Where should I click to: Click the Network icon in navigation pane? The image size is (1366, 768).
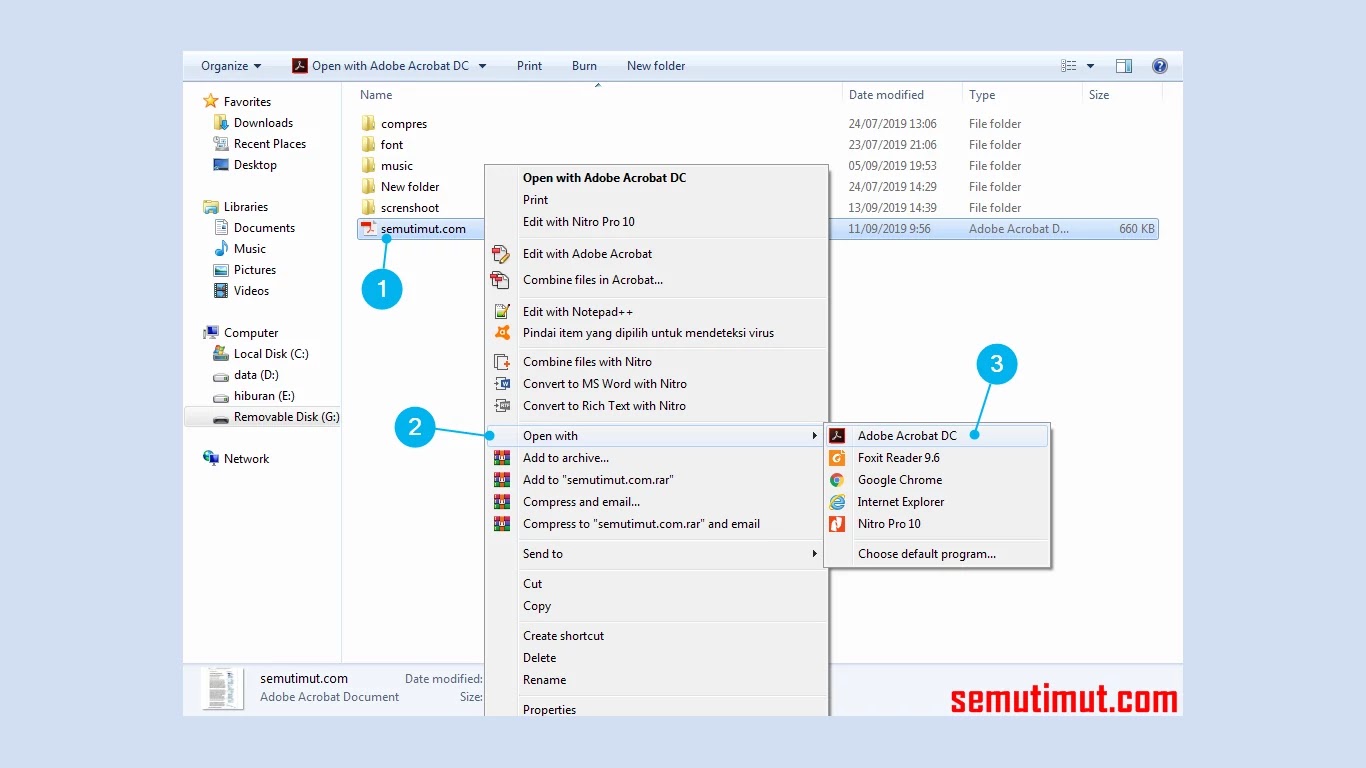(x=210, y=459)
